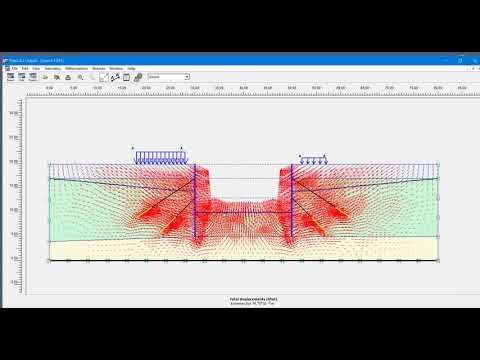This screenshot has height=360, width=480.
Task: Open the Deformations menu
Action: coord(77,68)
